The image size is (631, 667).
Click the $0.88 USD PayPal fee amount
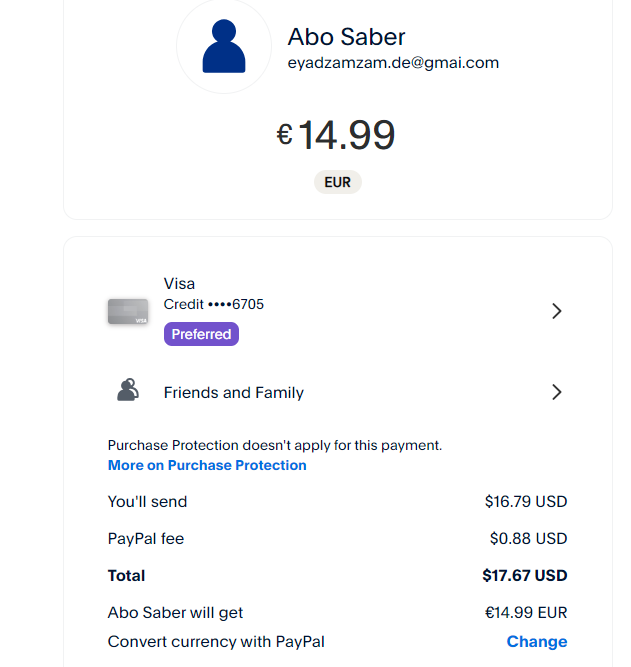[528, 538]
